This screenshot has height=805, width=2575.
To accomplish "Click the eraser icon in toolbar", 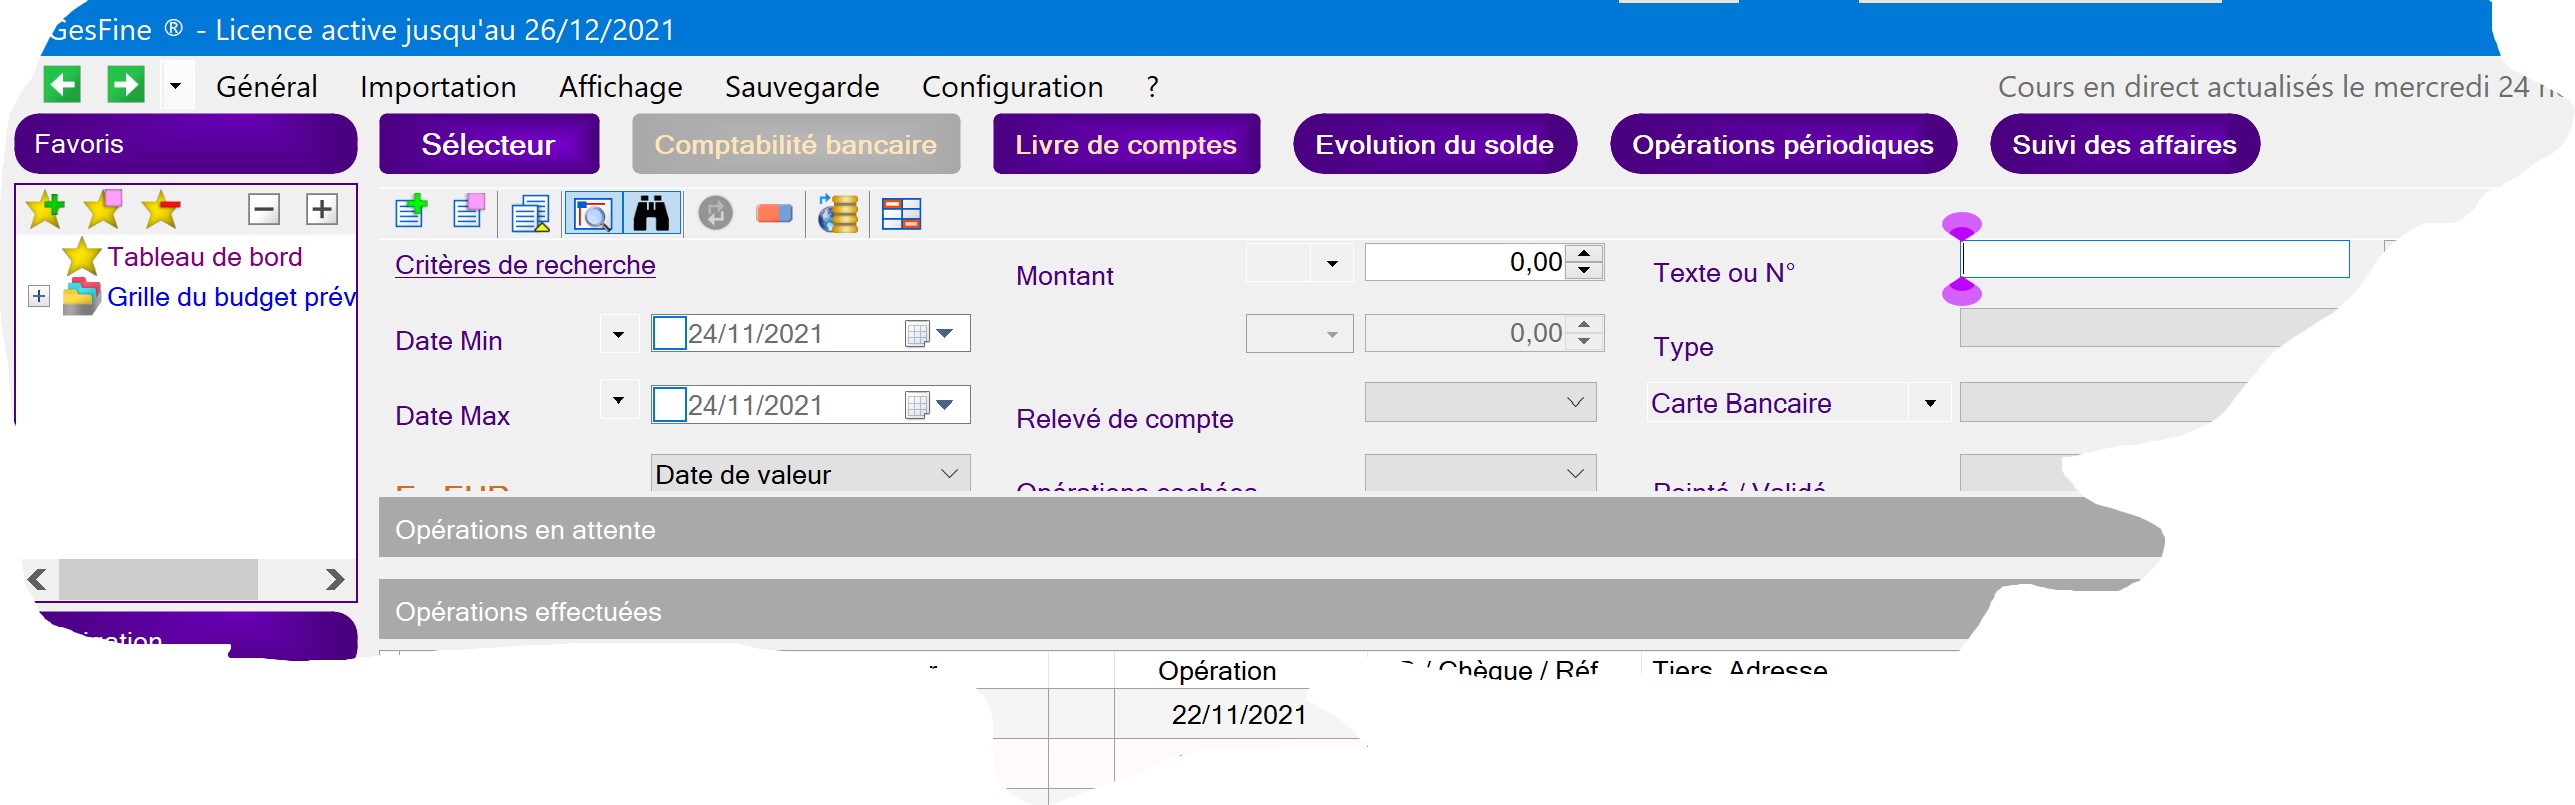I will pyautogui.click(x=774, y=213).
